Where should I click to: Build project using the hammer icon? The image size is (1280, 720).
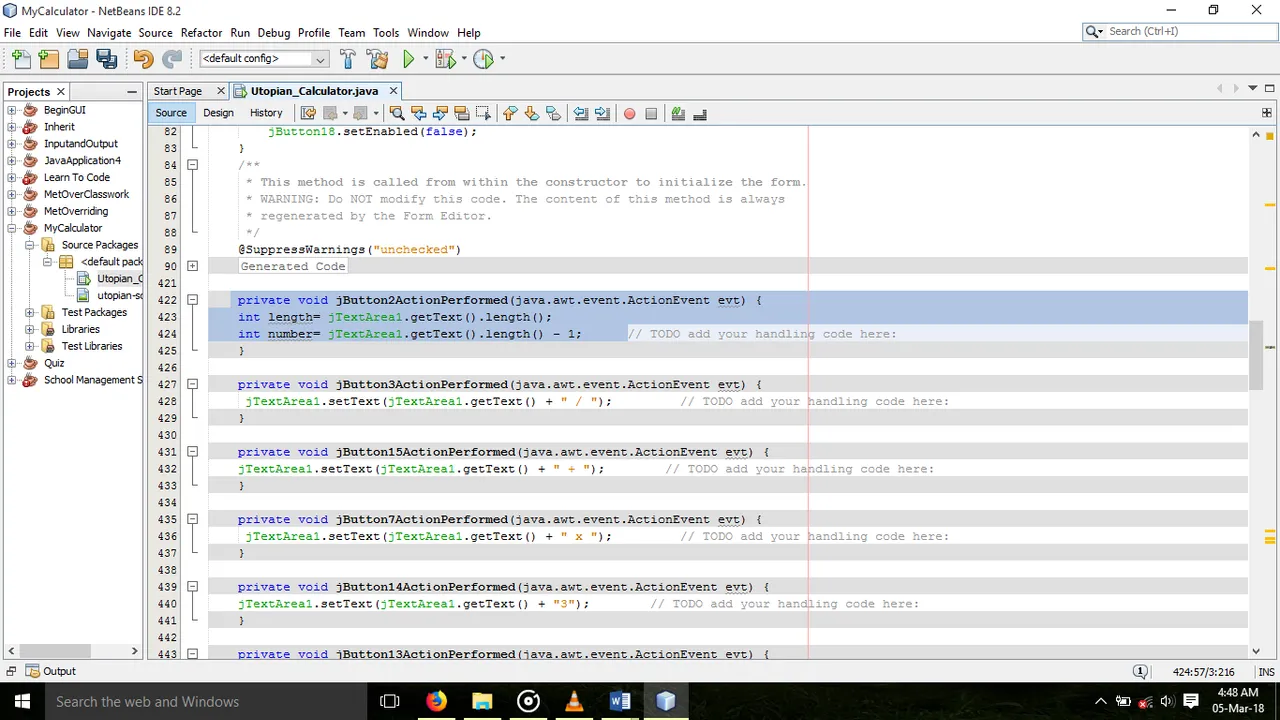(347, 59)
